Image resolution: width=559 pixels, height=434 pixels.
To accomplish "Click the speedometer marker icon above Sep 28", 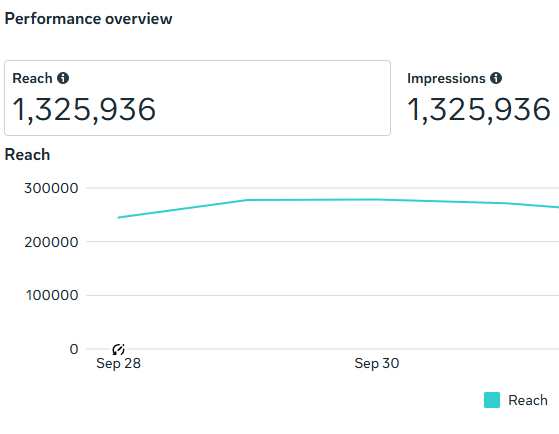I will pyautogui.click(x=118, y=349).
